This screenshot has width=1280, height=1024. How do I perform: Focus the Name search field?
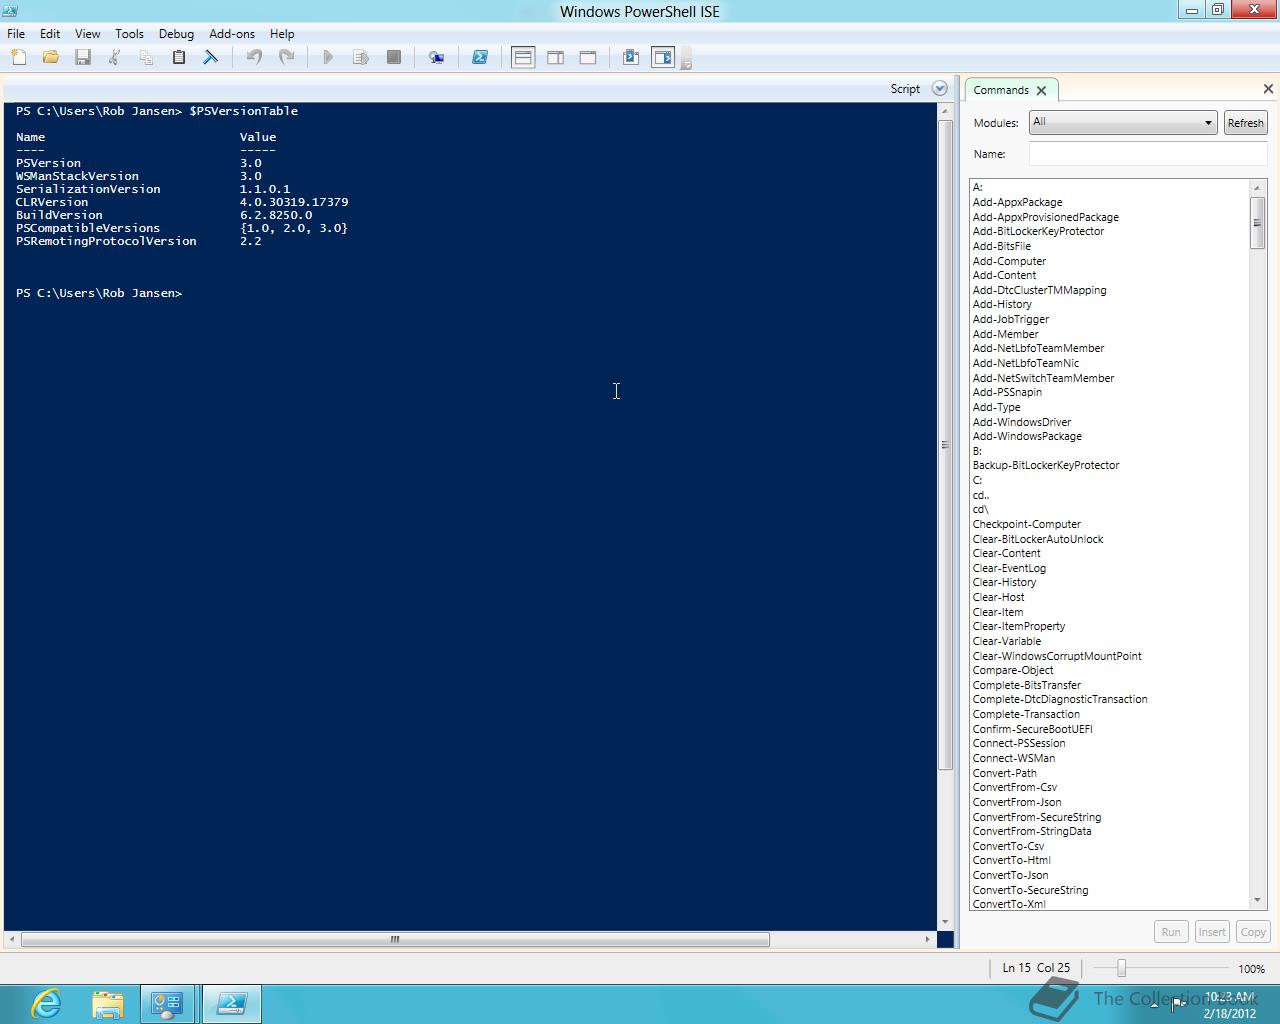[1148, 154]
